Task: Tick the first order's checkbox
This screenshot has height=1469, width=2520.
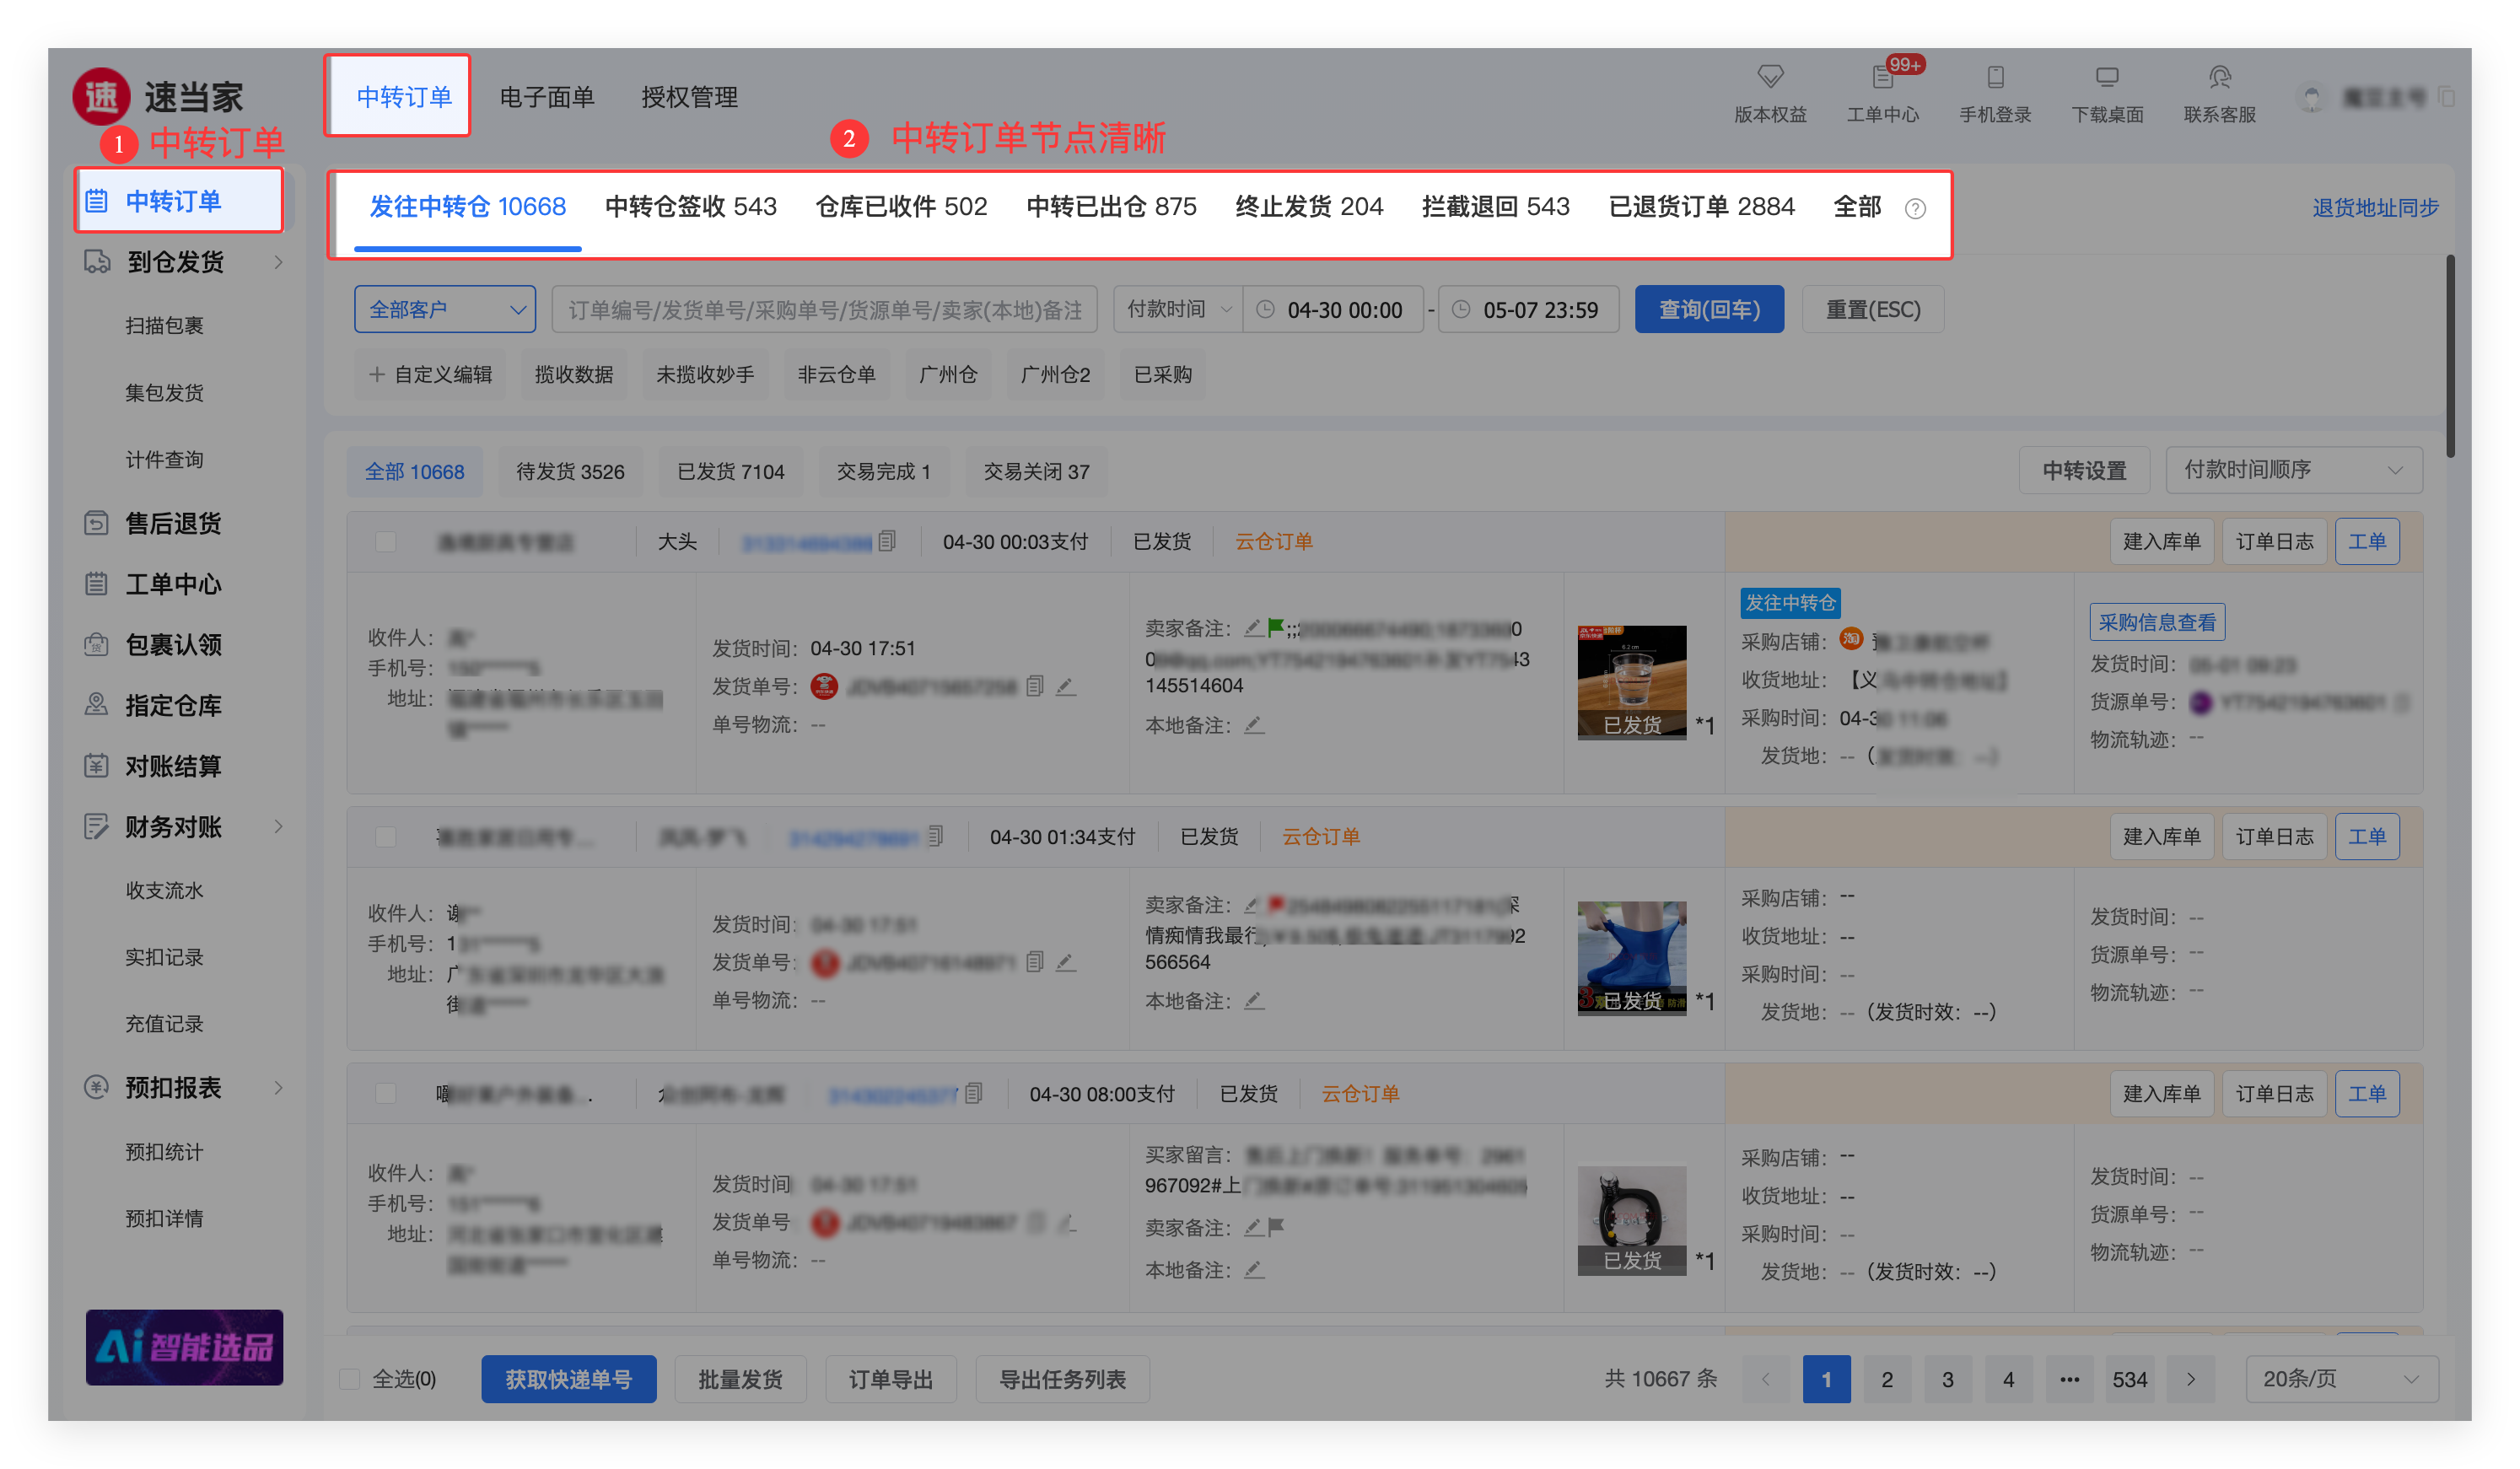Action: point(385,542)
